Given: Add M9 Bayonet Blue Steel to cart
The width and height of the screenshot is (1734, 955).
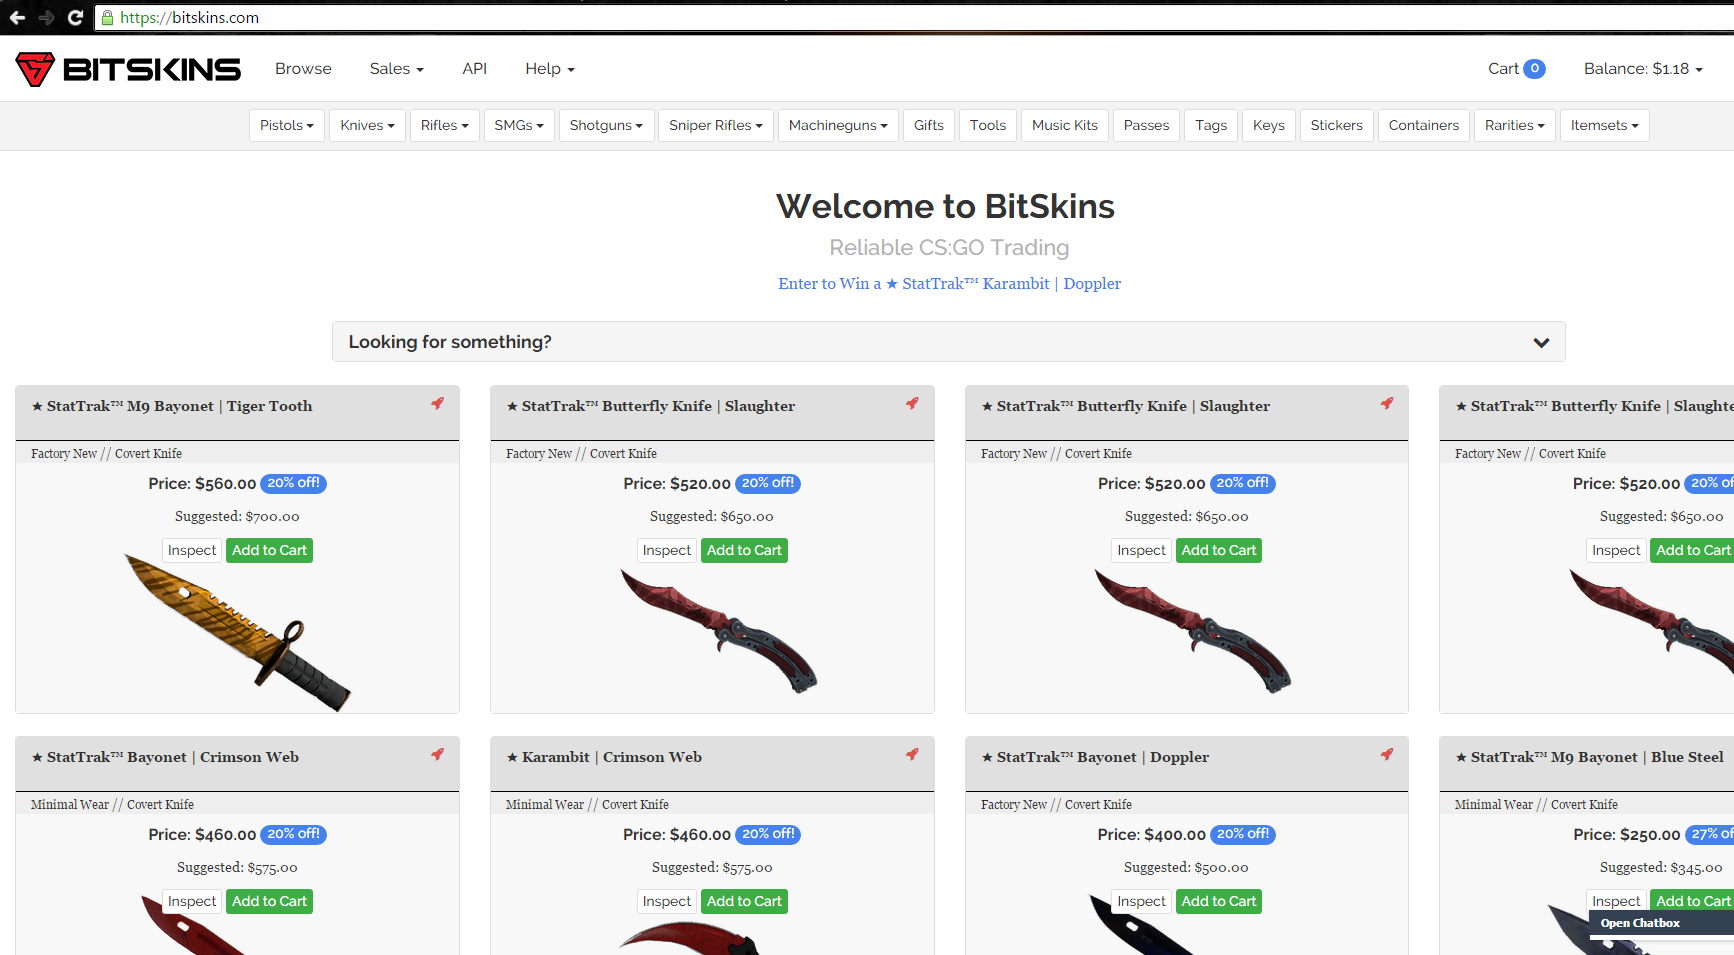Looking at the screenshot, I should (1692, 902).
